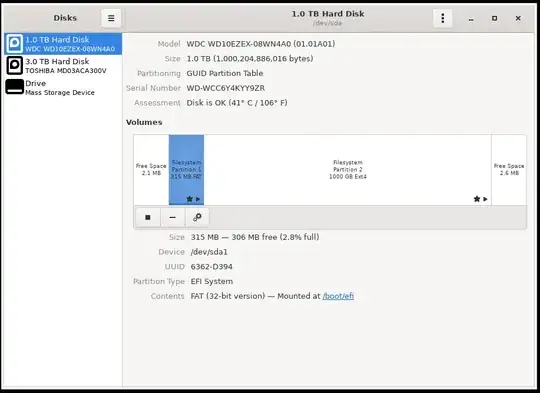Click the Disk is OK assessment text
The width and height of the screenshot is (540, 393).
click(237, 103)
